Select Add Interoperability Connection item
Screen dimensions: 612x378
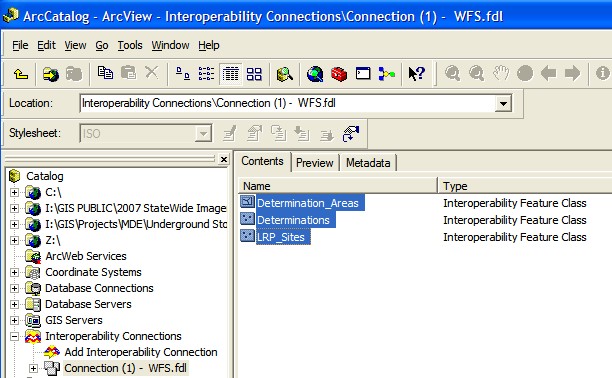point(141,352)
